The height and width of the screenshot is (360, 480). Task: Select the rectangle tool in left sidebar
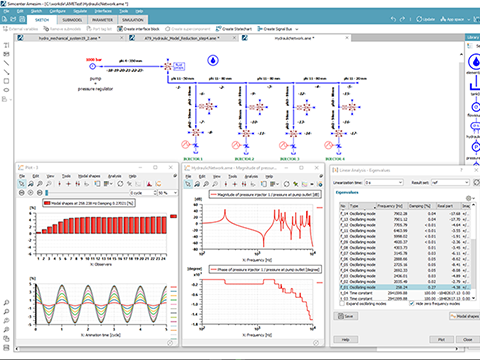point(6,81)
